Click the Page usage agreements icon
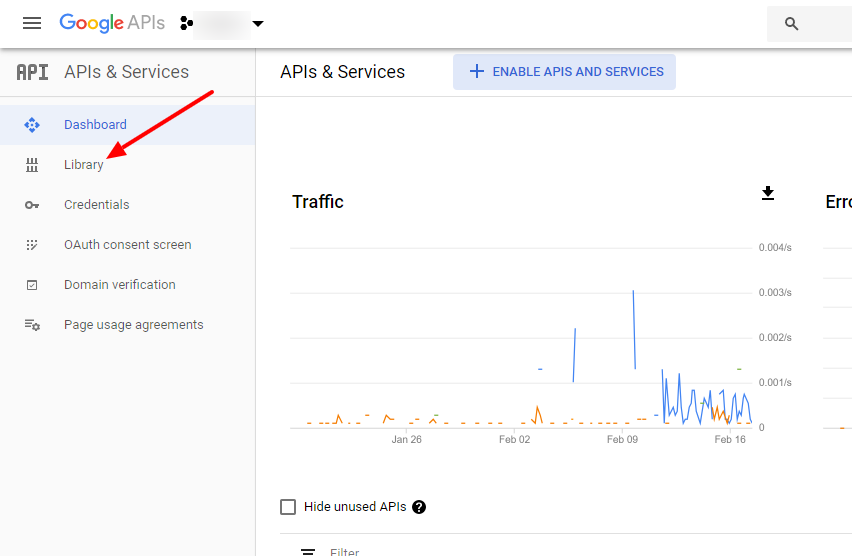 click(32, 325)
